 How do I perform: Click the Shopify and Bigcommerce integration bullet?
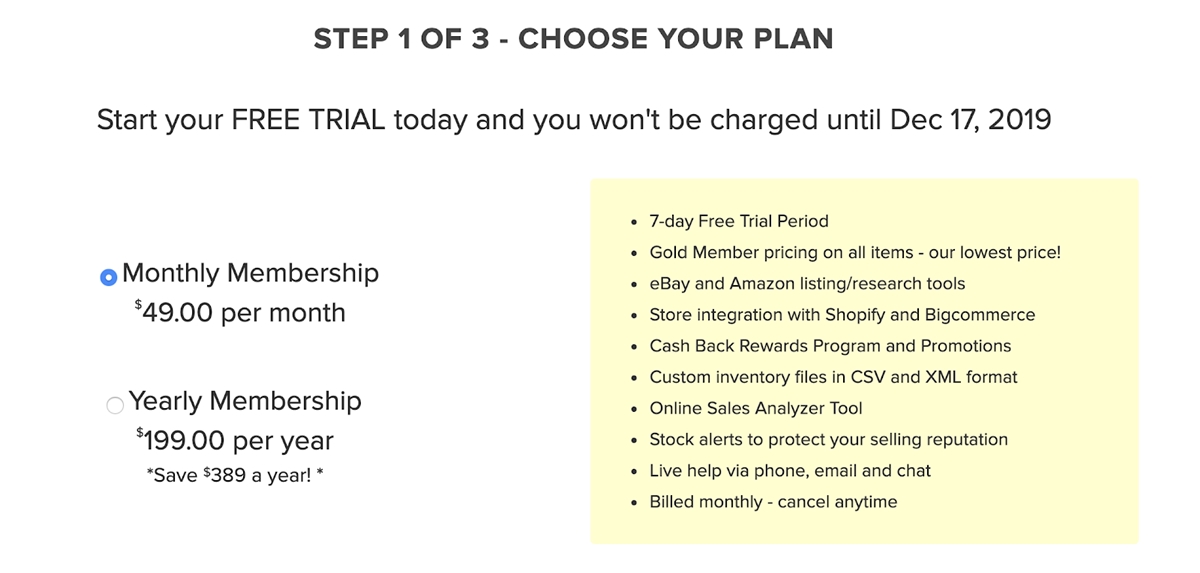842,315
